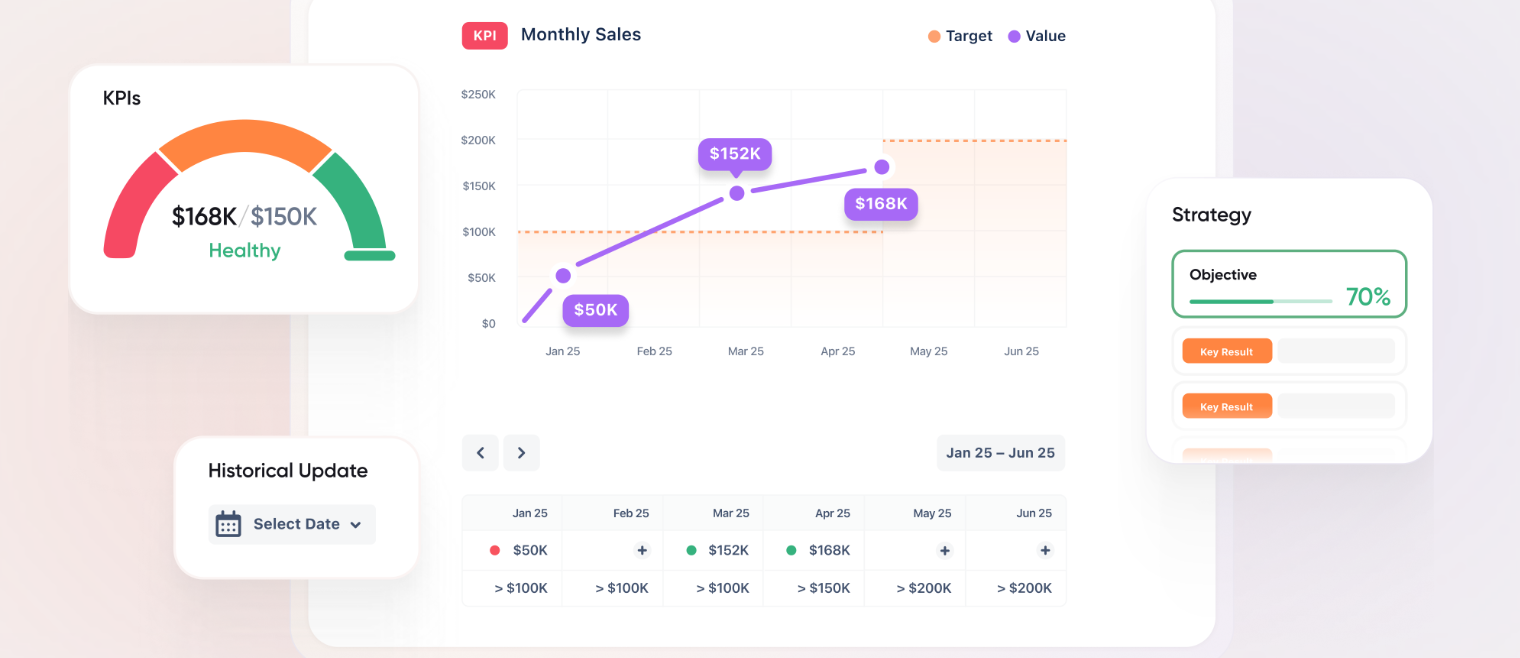This screenshot has width=1520, height=658.
Task: Click the first Key Result pill in Strategy
Action: coord(1227,351)
